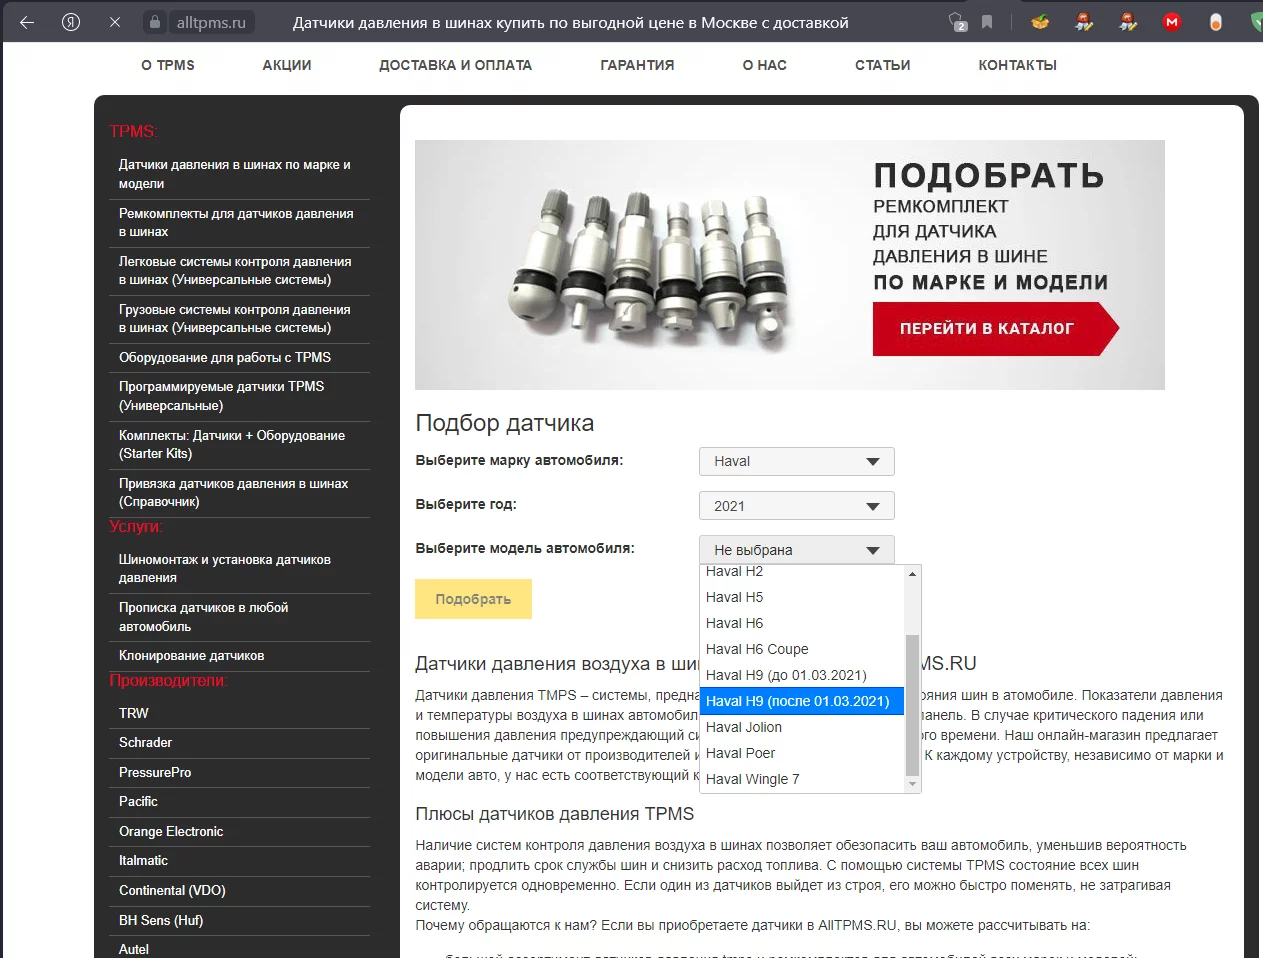Open the 'Контакты' menu item

[1017, 65]
